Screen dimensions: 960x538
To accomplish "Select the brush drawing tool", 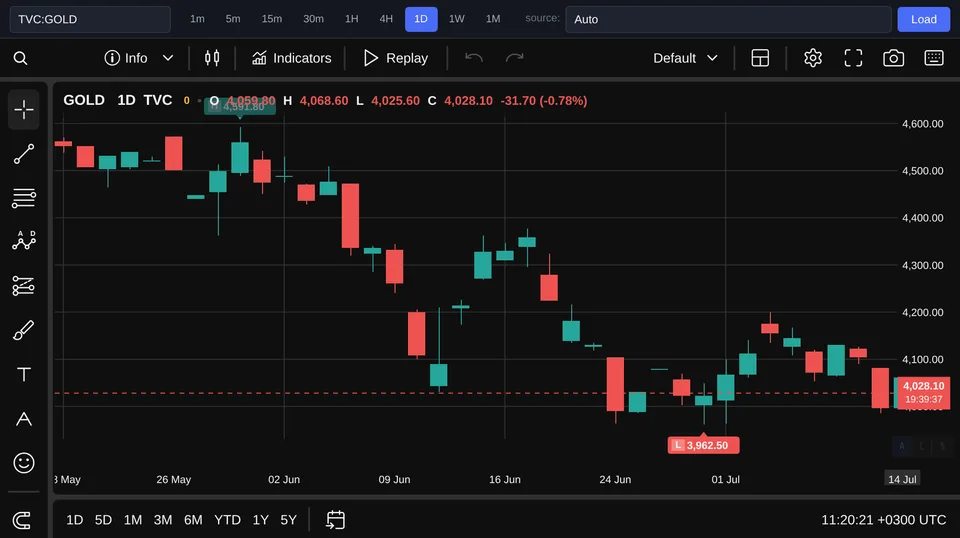I will 24,331.
